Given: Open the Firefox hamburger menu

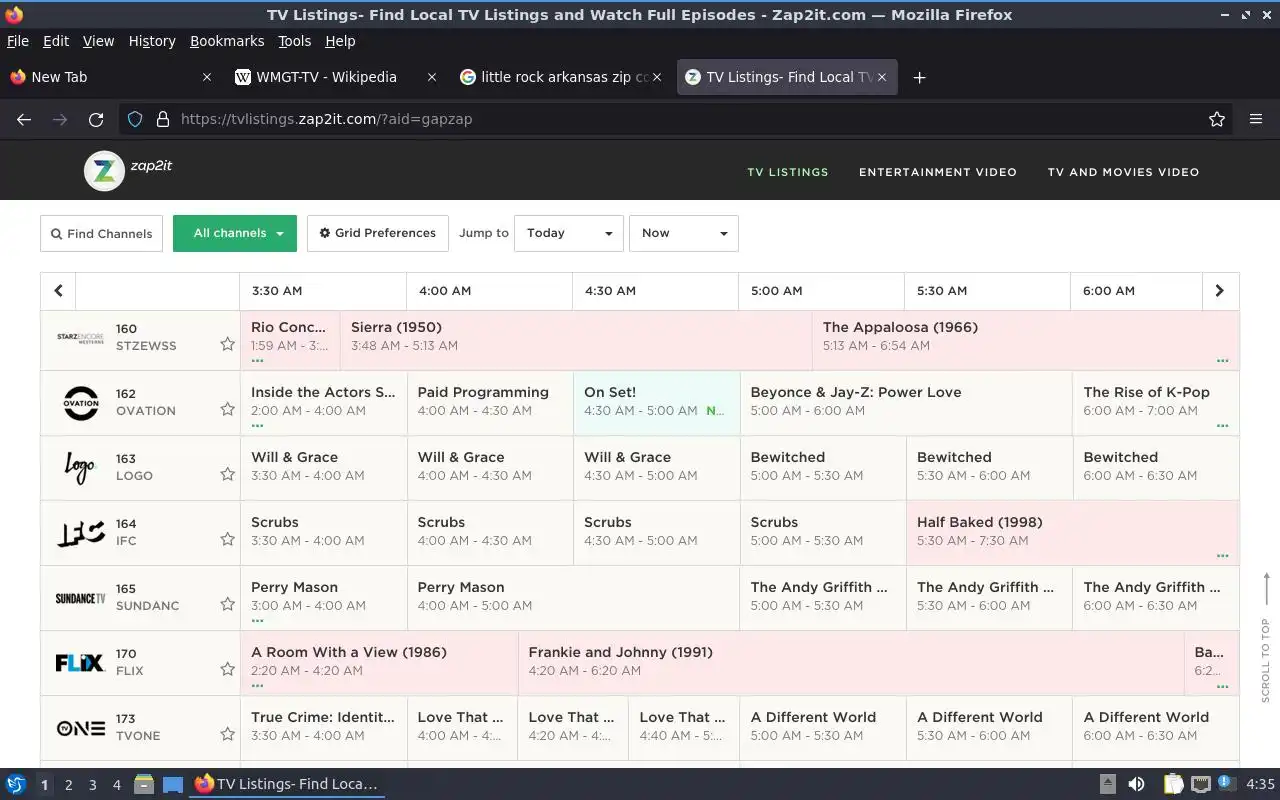Looking at the screenshot, I should tap(1256, 119).
